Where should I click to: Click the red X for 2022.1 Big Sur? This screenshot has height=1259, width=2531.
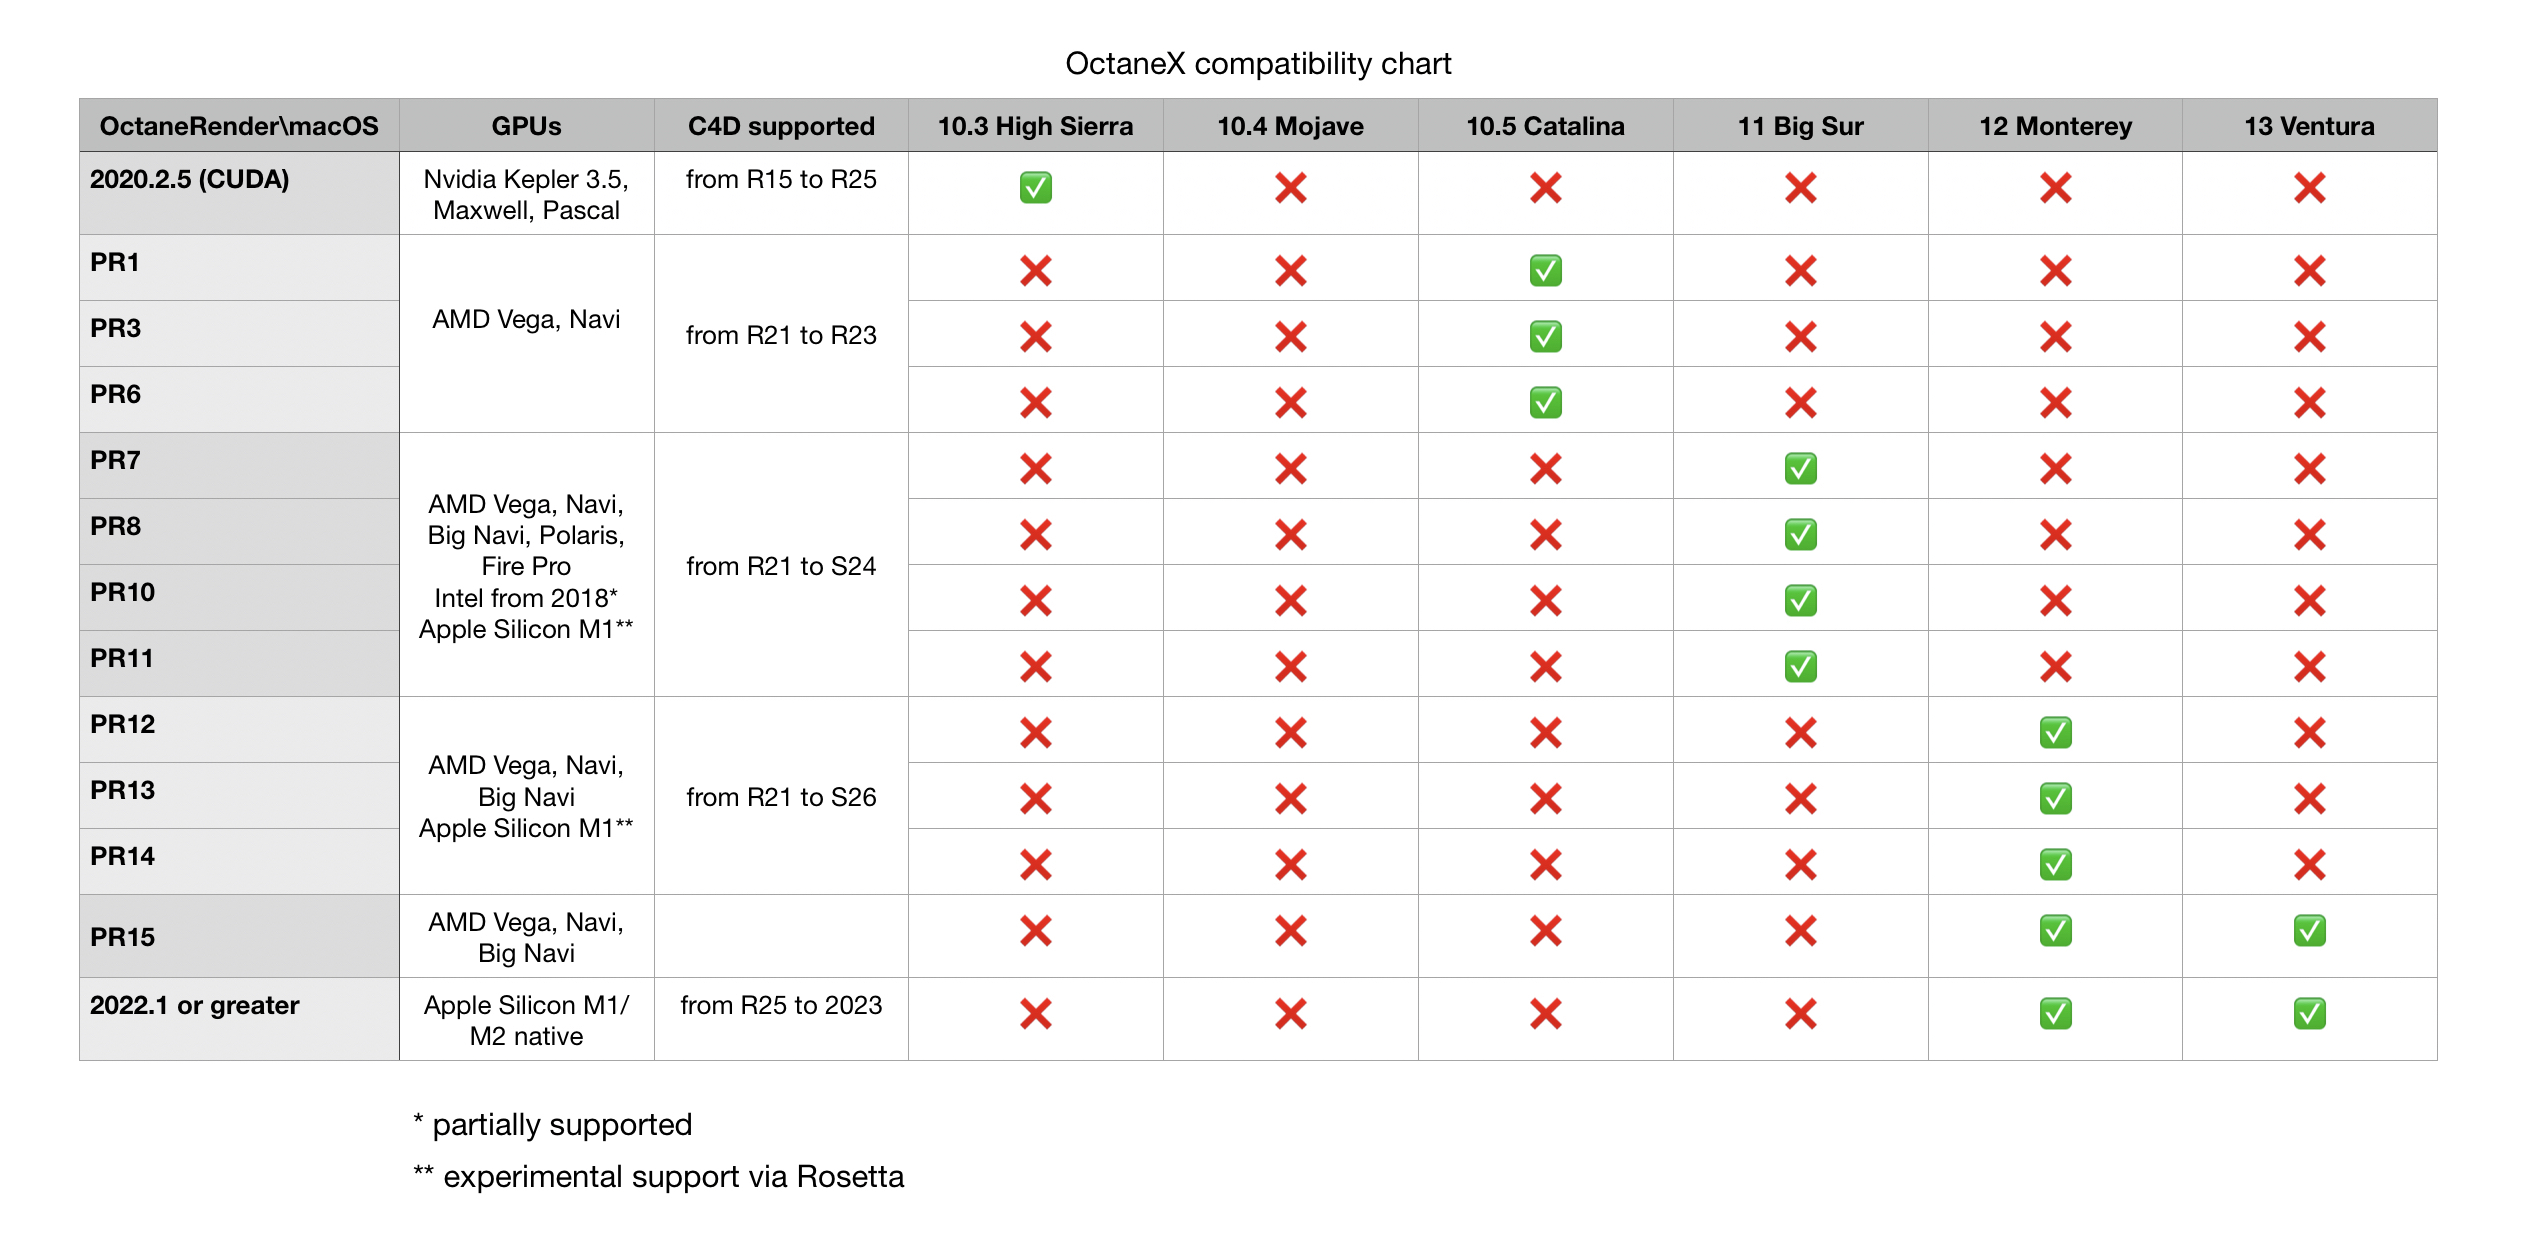1800,1014
